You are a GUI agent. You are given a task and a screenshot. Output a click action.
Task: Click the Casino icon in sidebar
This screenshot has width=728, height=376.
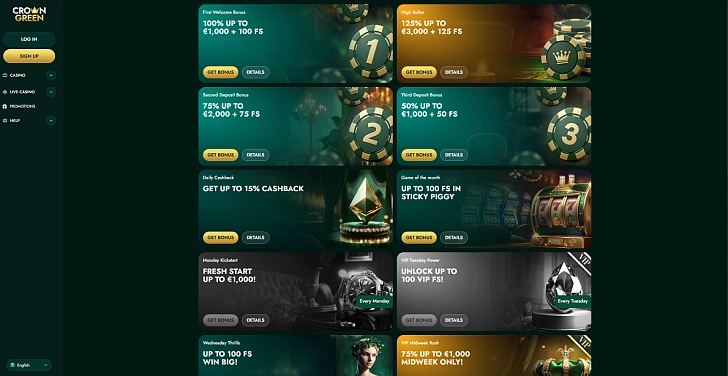5,75
